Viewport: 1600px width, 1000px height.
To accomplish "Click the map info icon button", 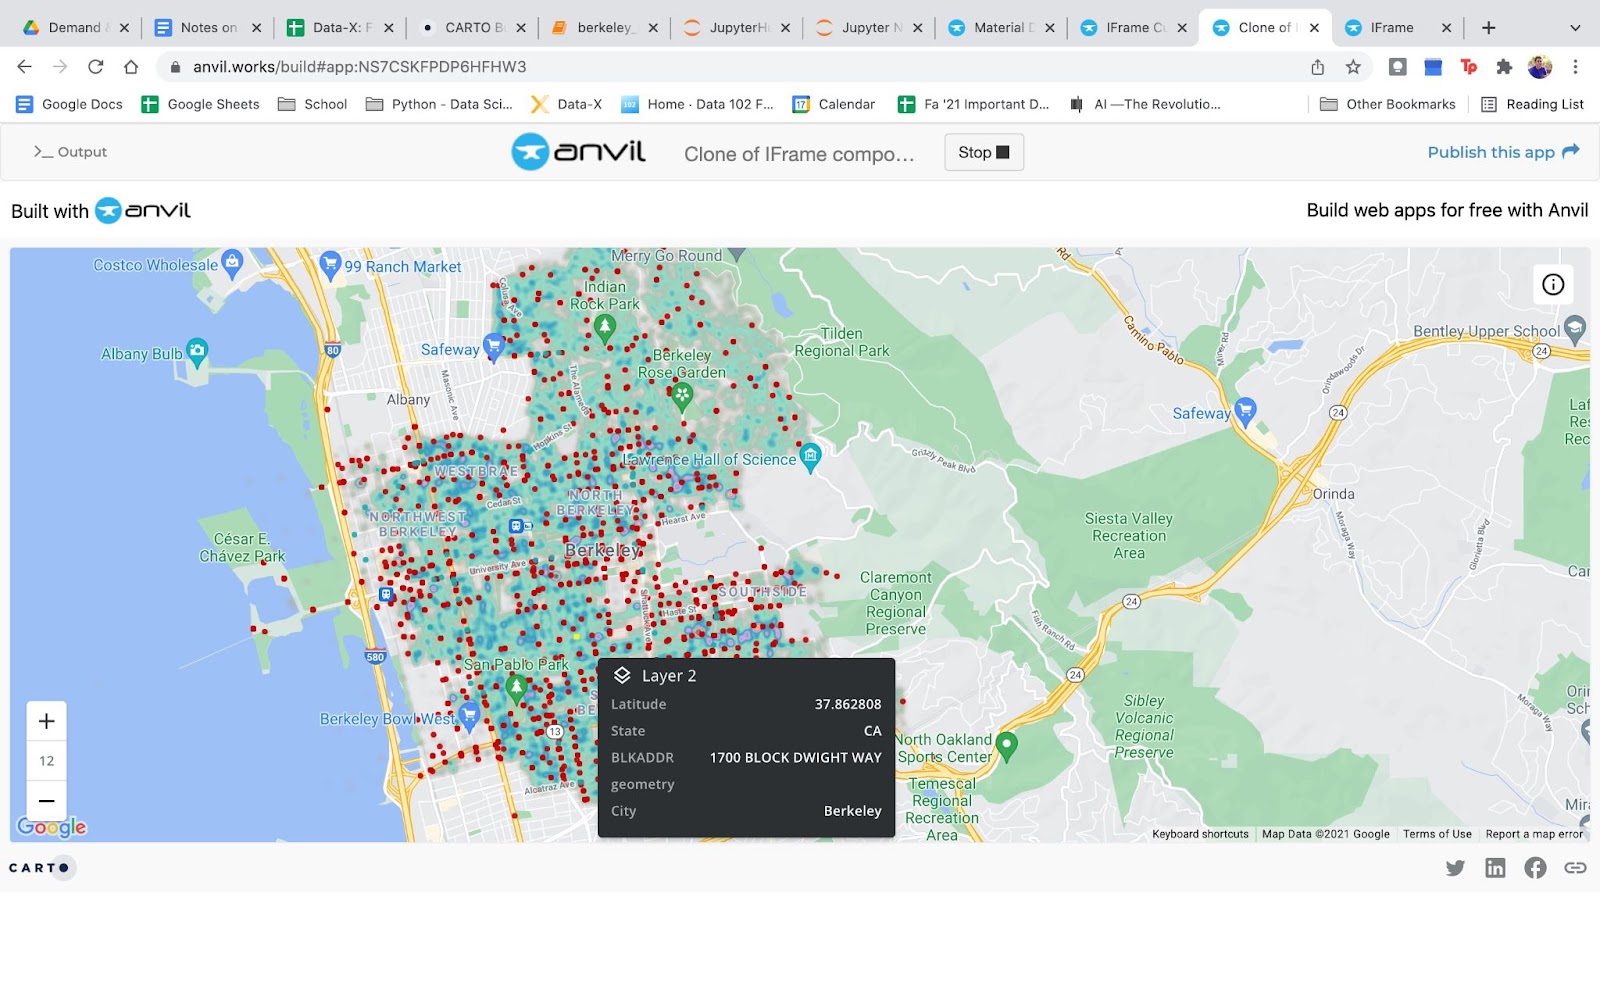I will click(1553, 285).
